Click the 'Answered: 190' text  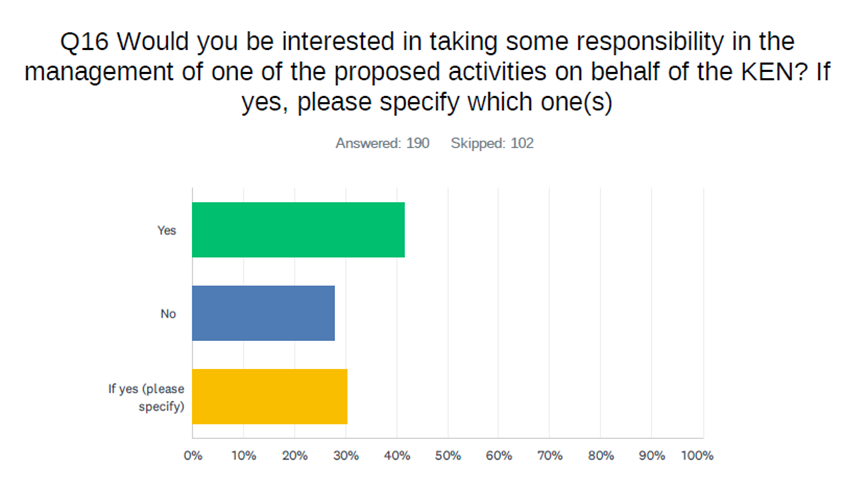click(382, 143)
